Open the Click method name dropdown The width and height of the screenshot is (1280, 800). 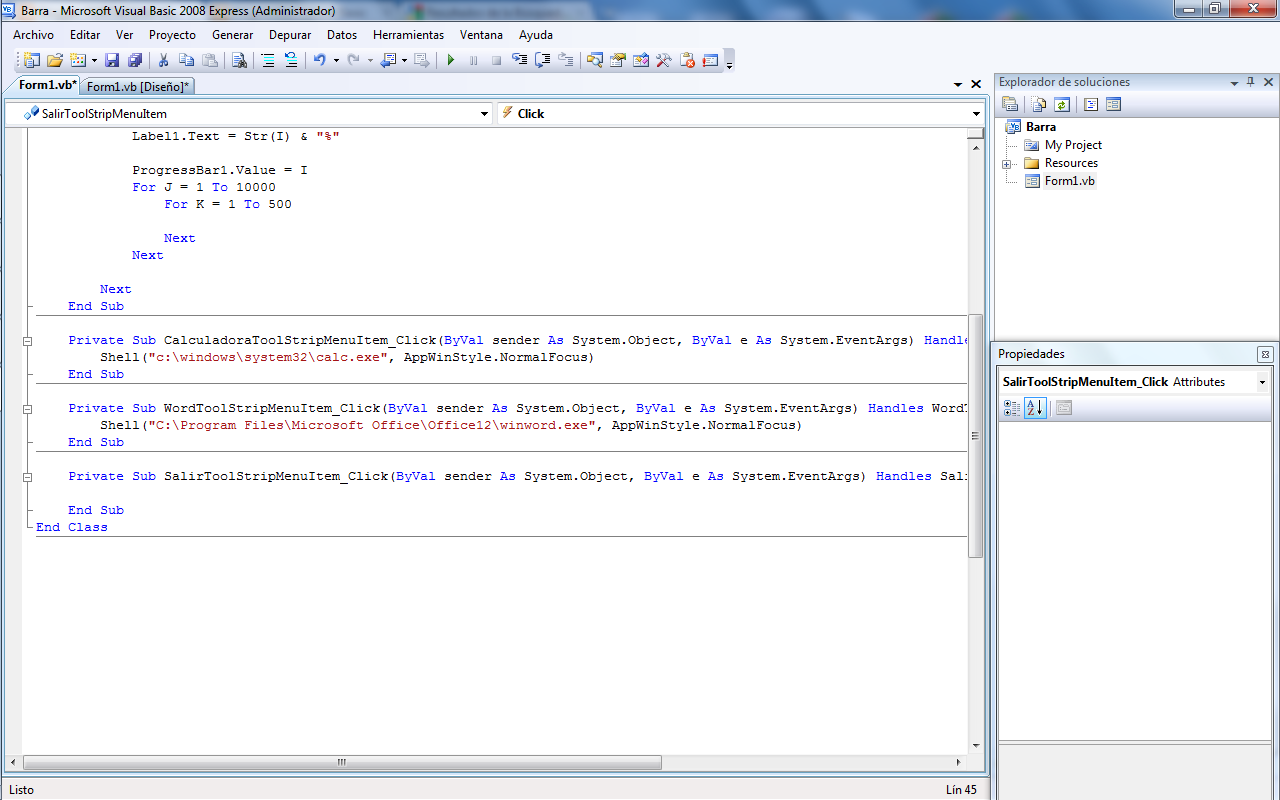[x=976, y=114]
